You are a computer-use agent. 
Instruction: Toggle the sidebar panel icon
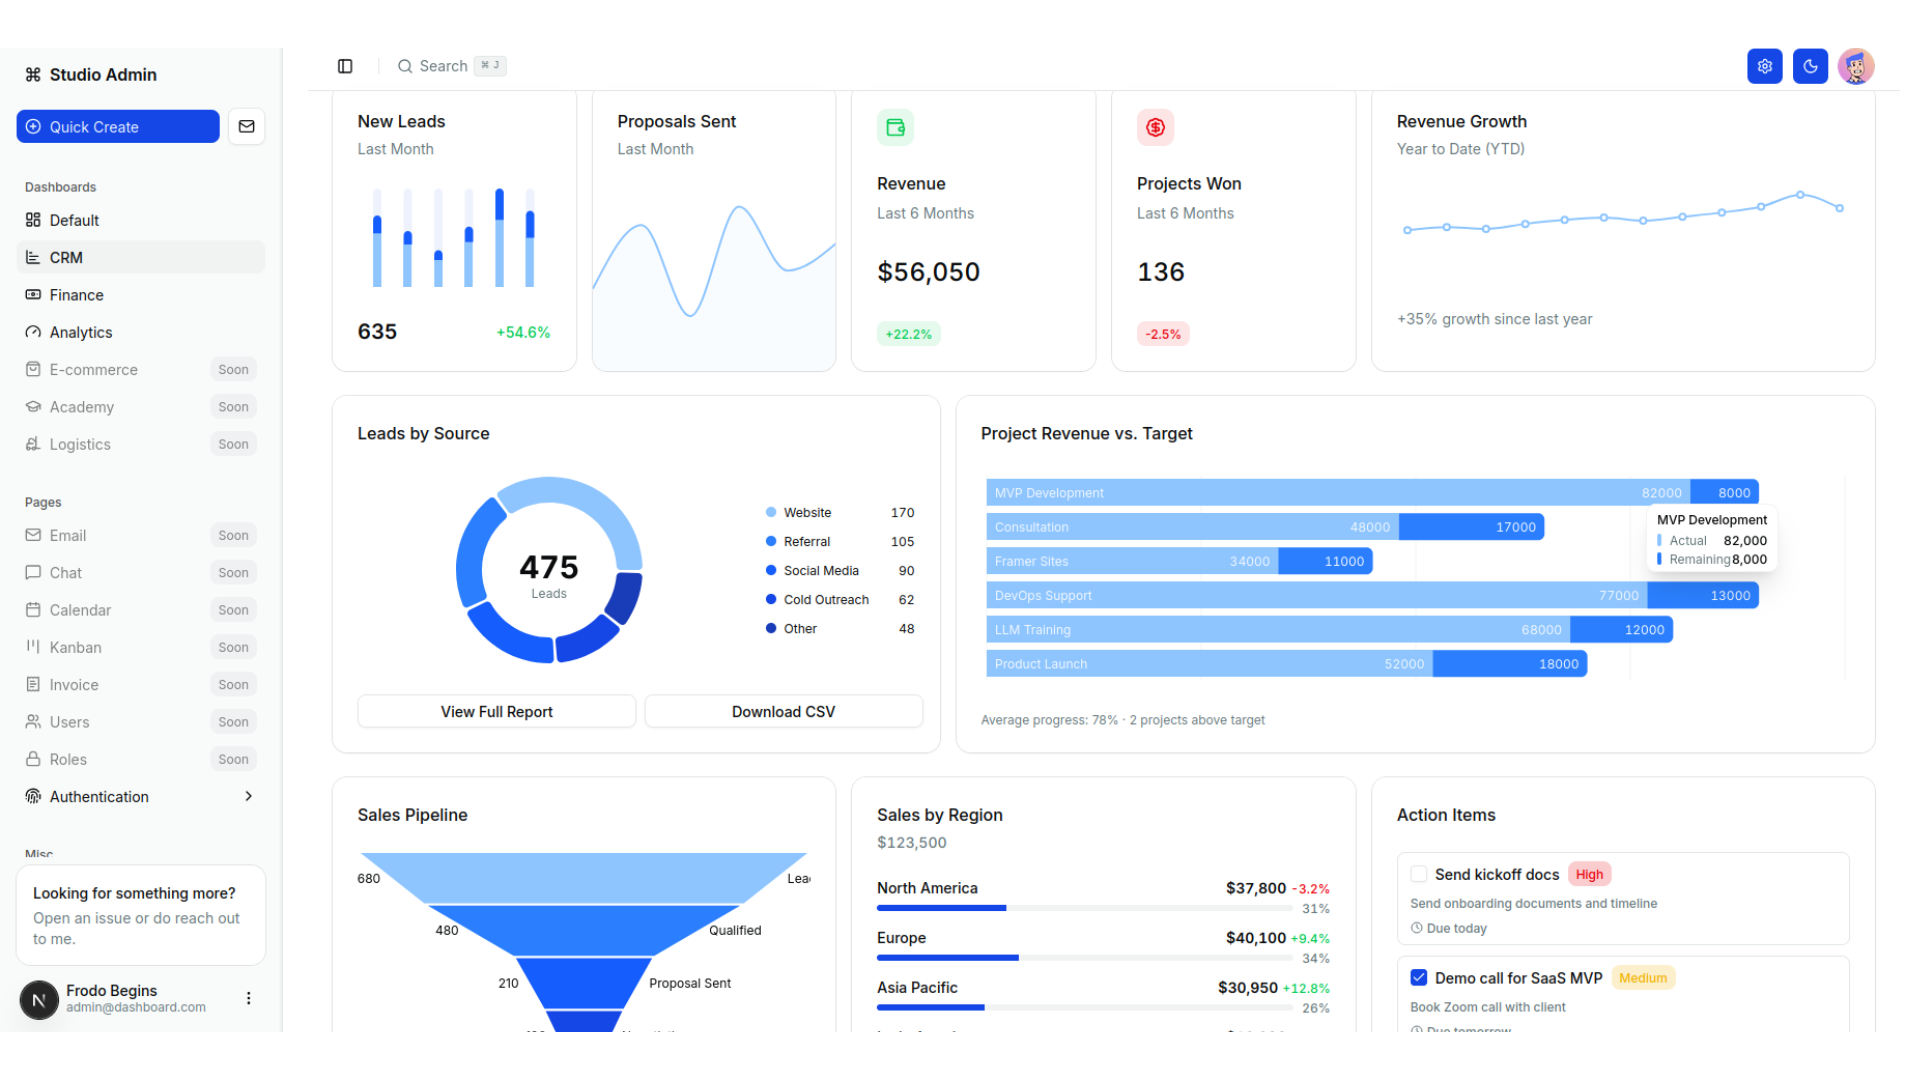345,66
